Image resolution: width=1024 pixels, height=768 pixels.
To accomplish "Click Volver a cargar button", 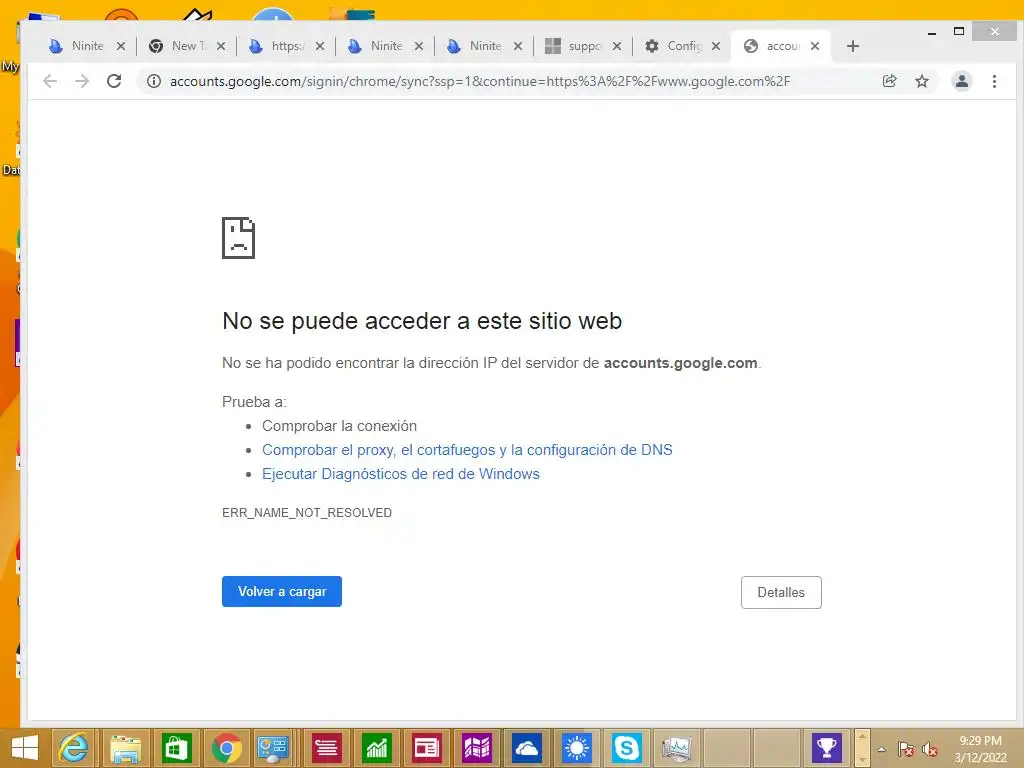I will tap(281, 592).
